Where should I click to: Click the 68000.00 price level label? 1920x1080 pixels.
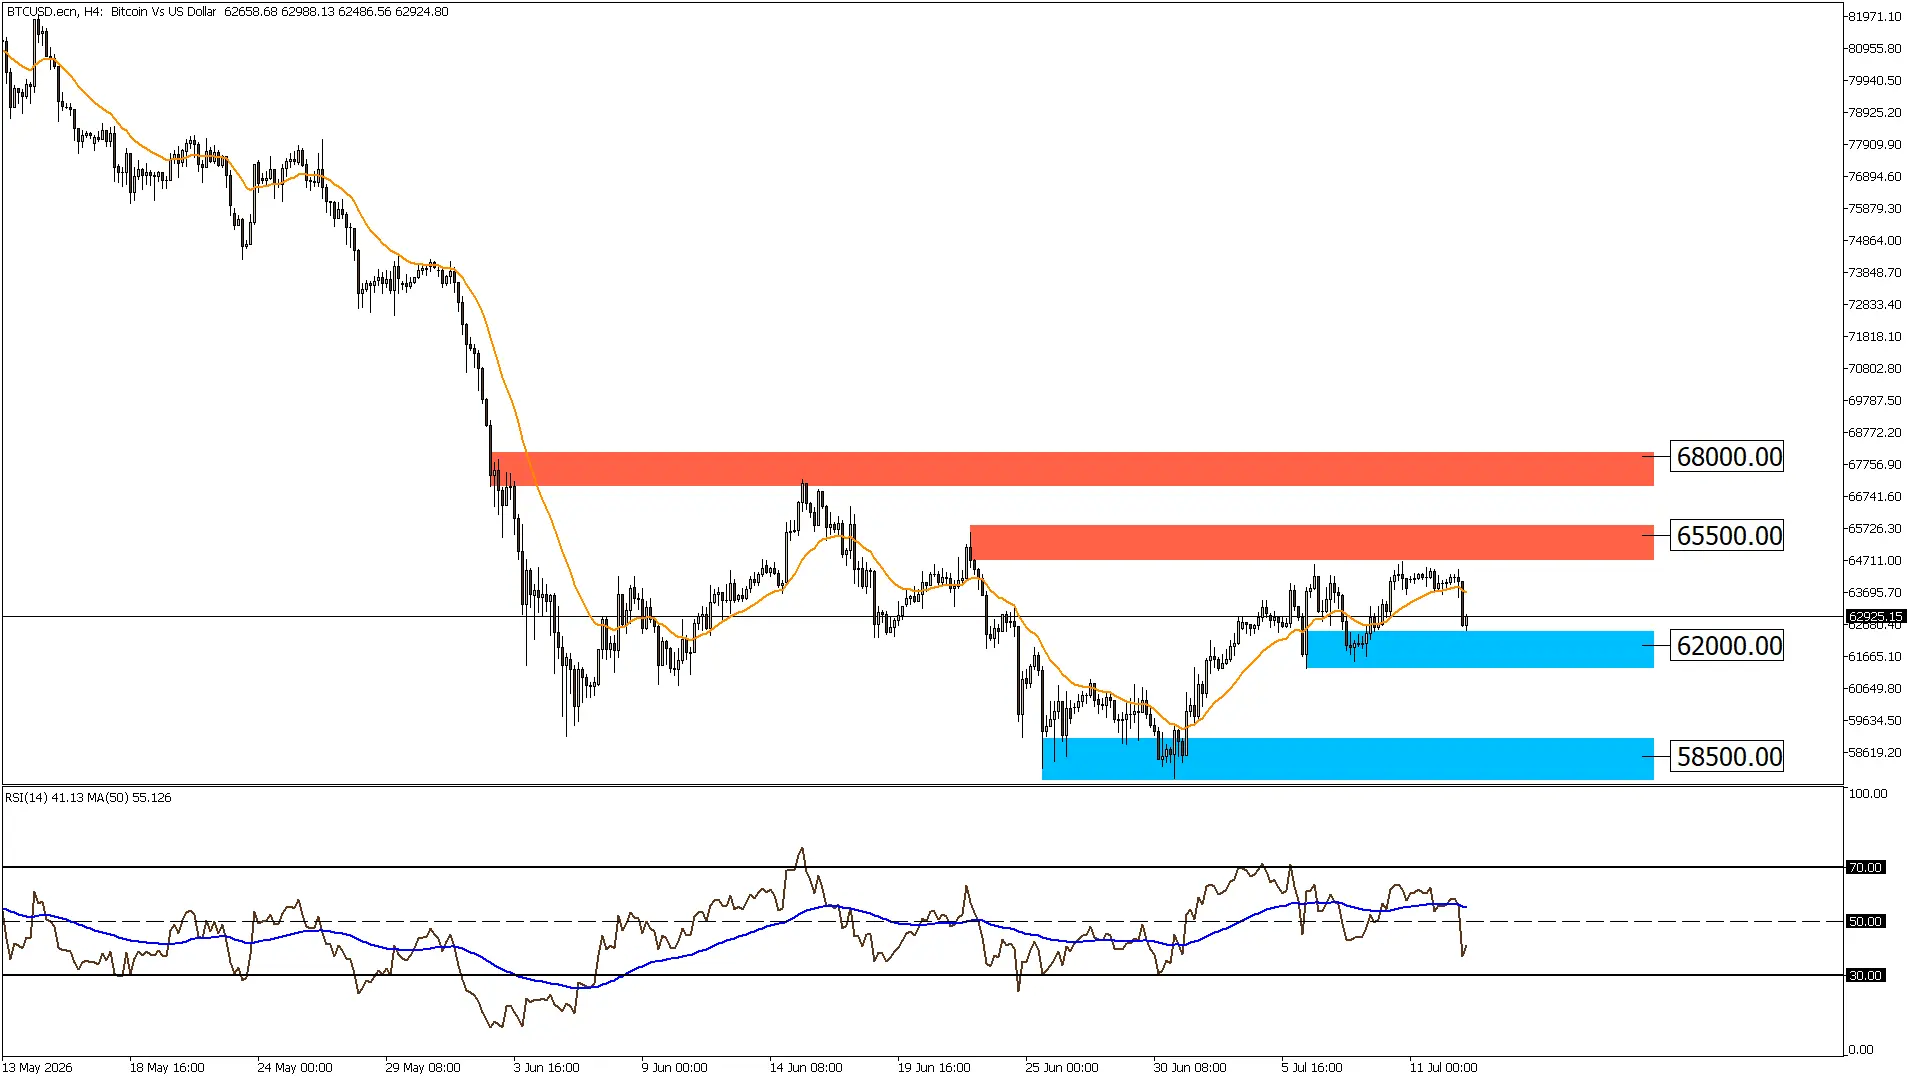[x=1729, y=457]
